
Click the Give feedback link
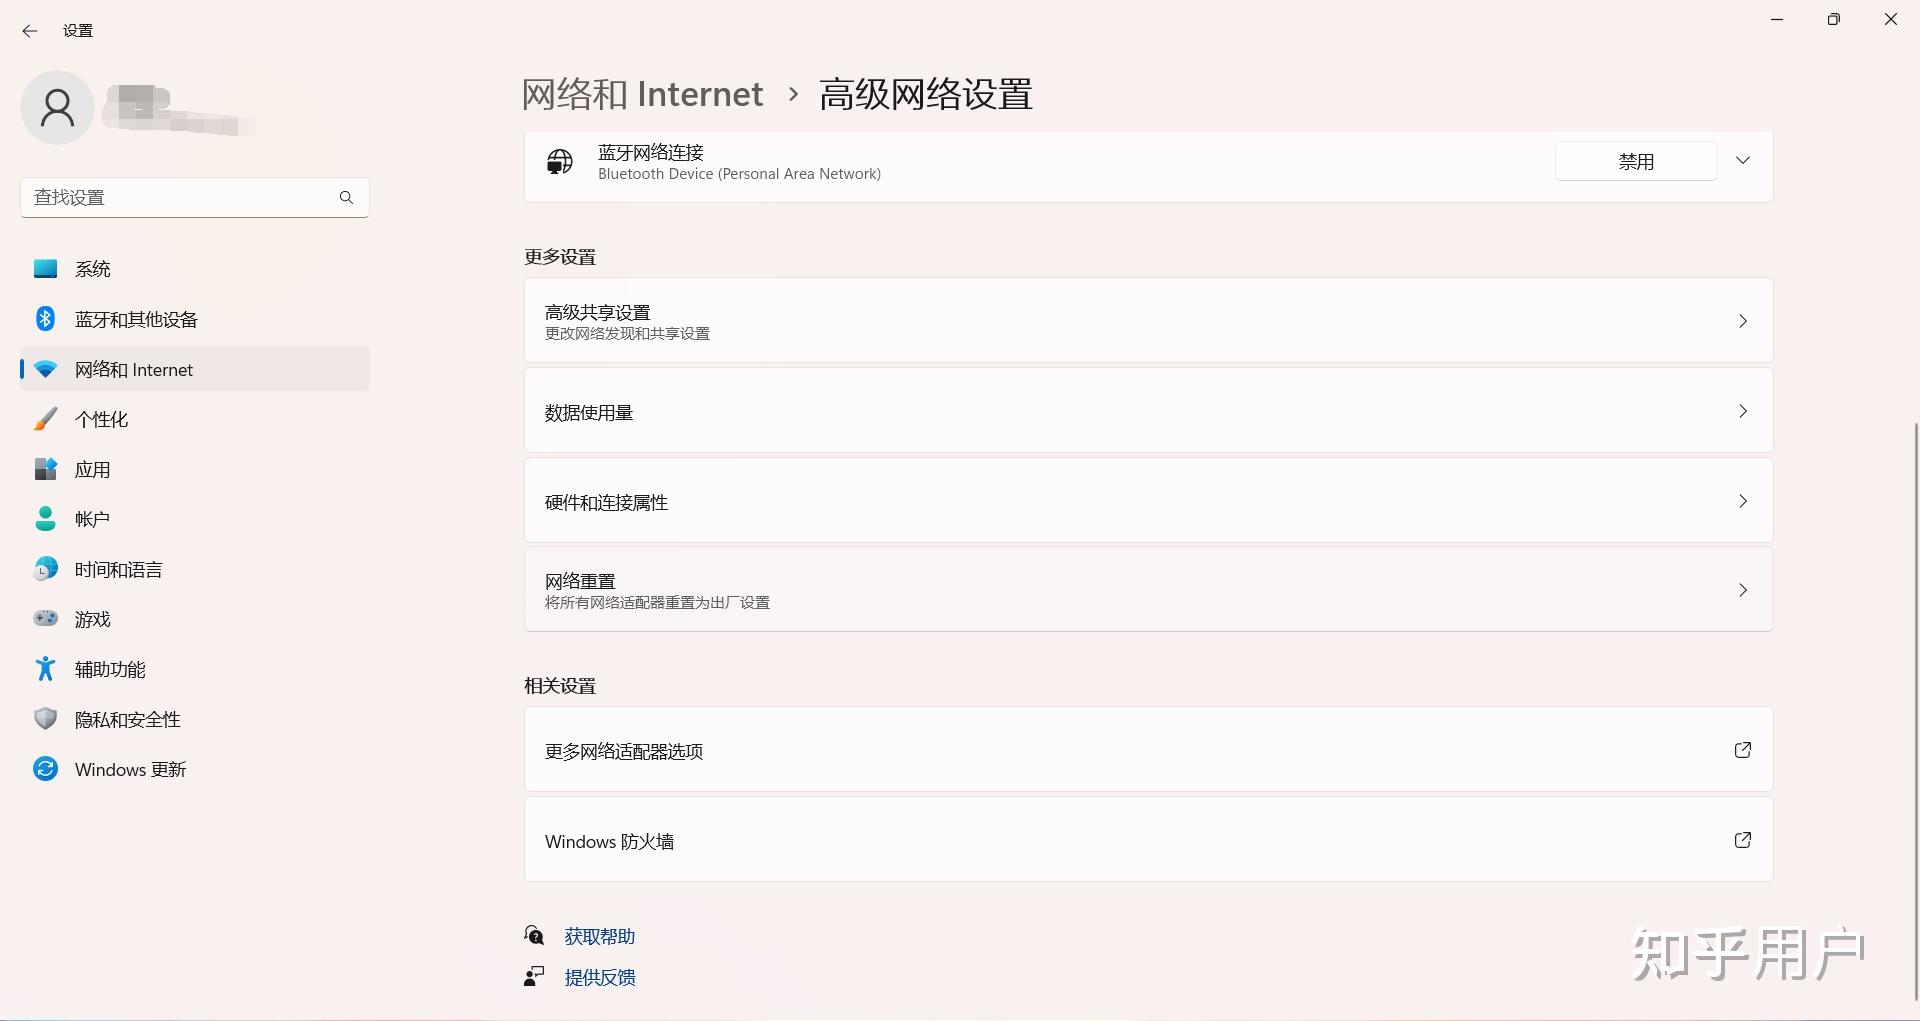(599, 977)
